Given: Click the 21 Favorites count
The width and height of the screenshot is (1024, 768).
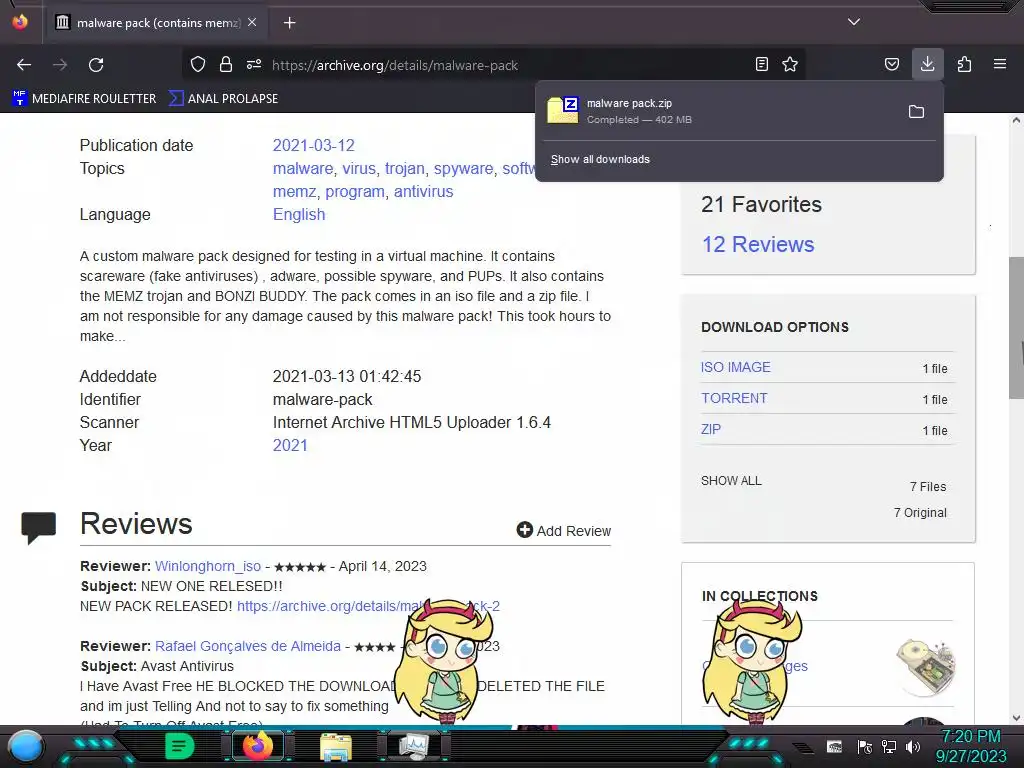Looking at the screenshot, I should pyautogui.click(x=761, y=204).
